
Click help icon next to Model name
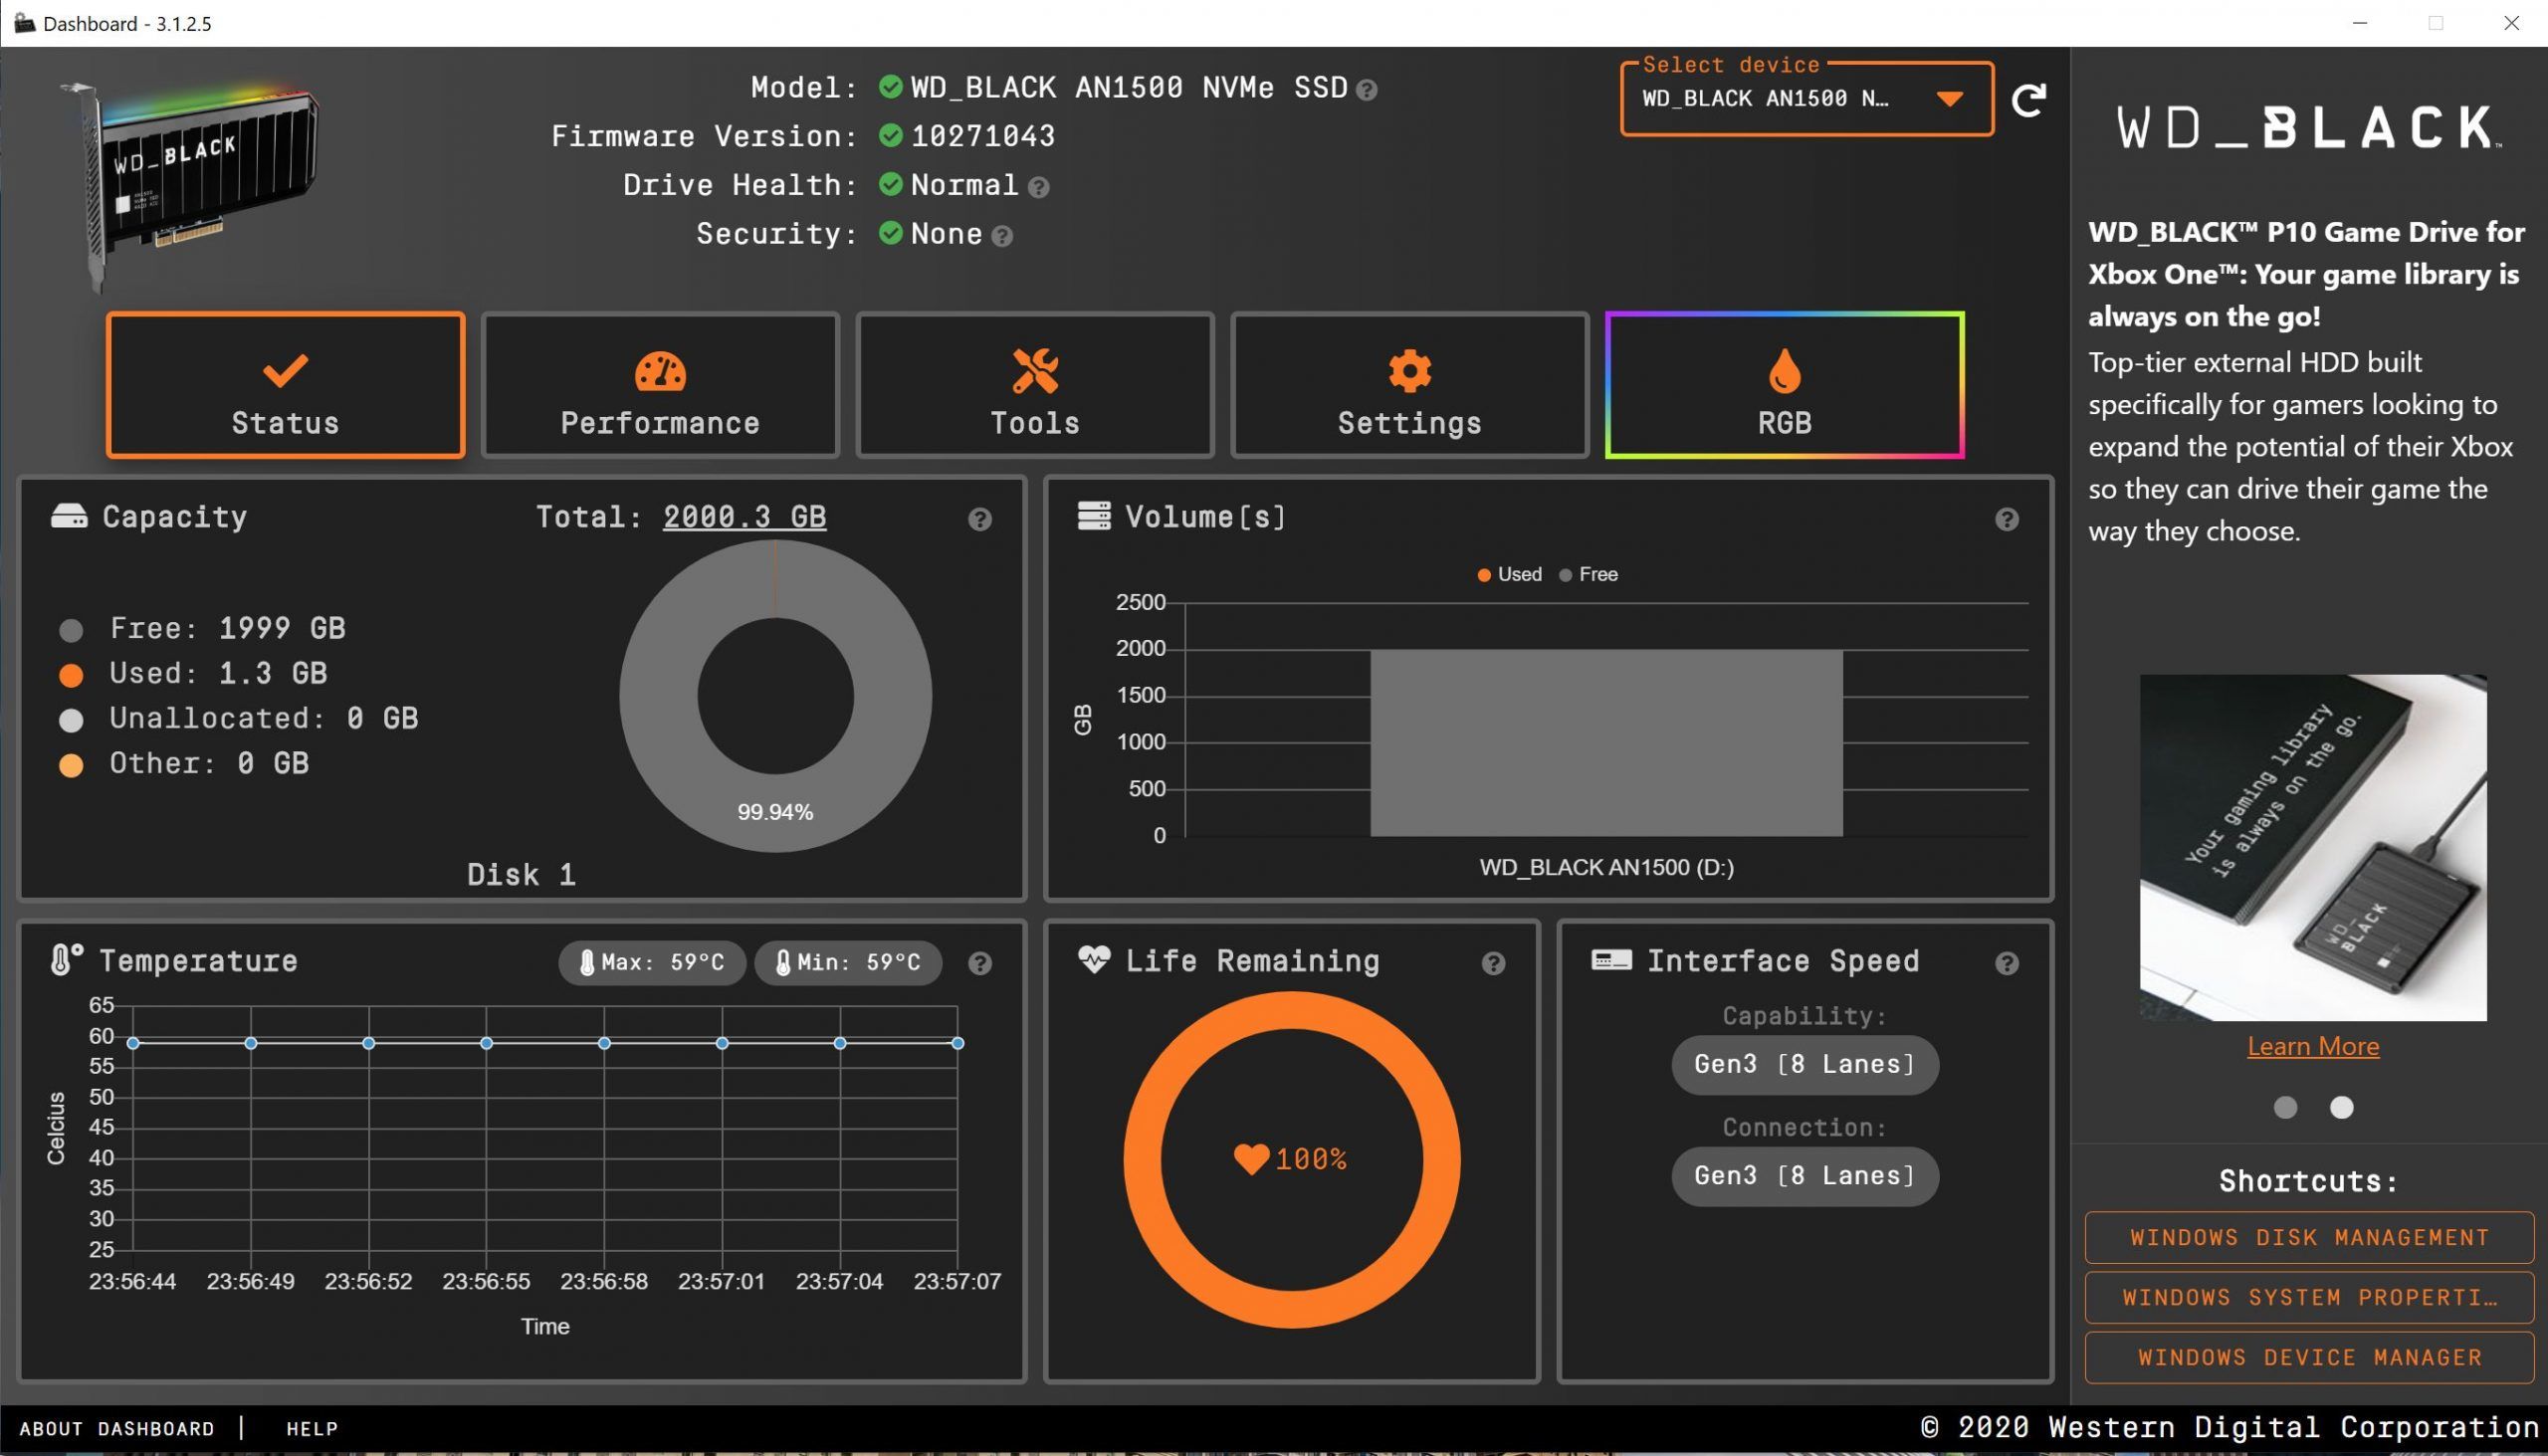click(1367, 90)
